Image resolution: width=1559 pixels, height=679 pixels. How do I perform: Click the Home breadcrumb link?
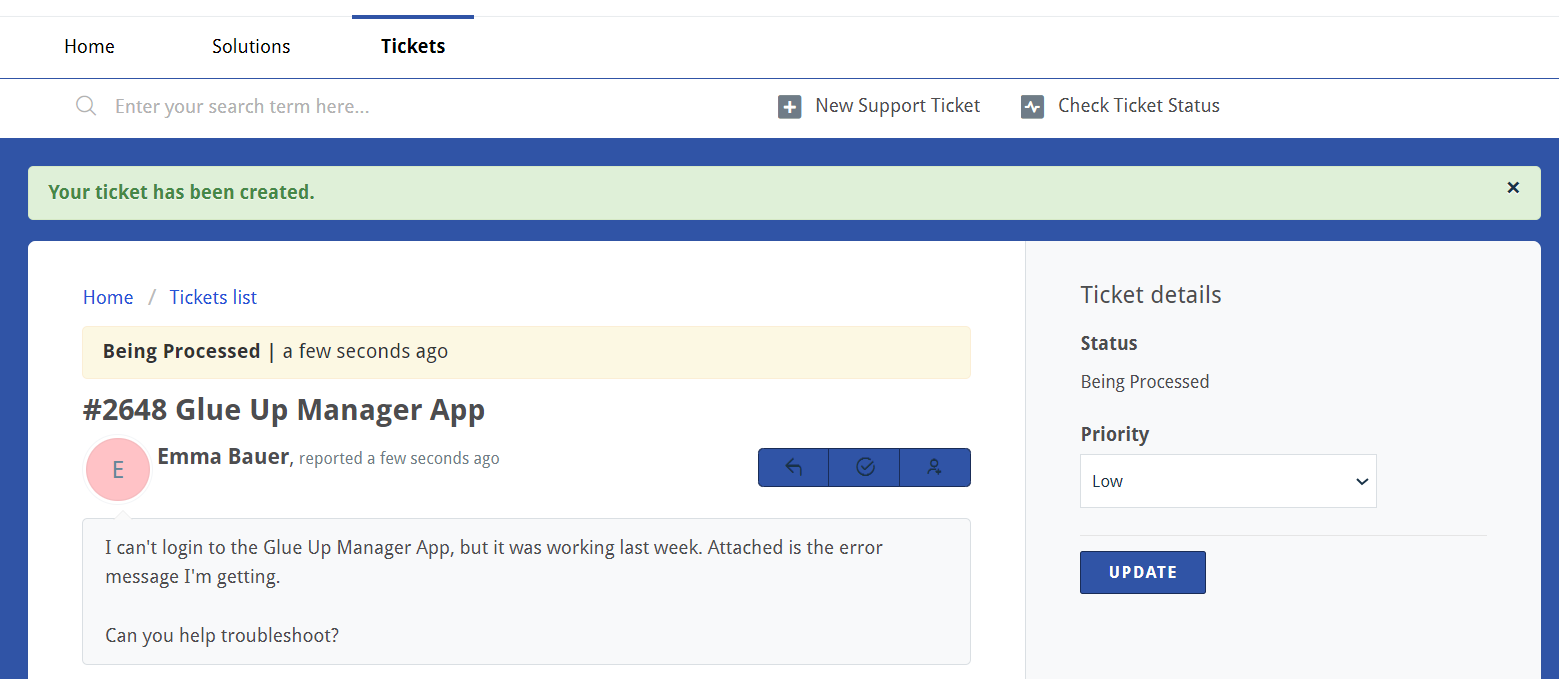pyautogui.click(x=108, y=297)
